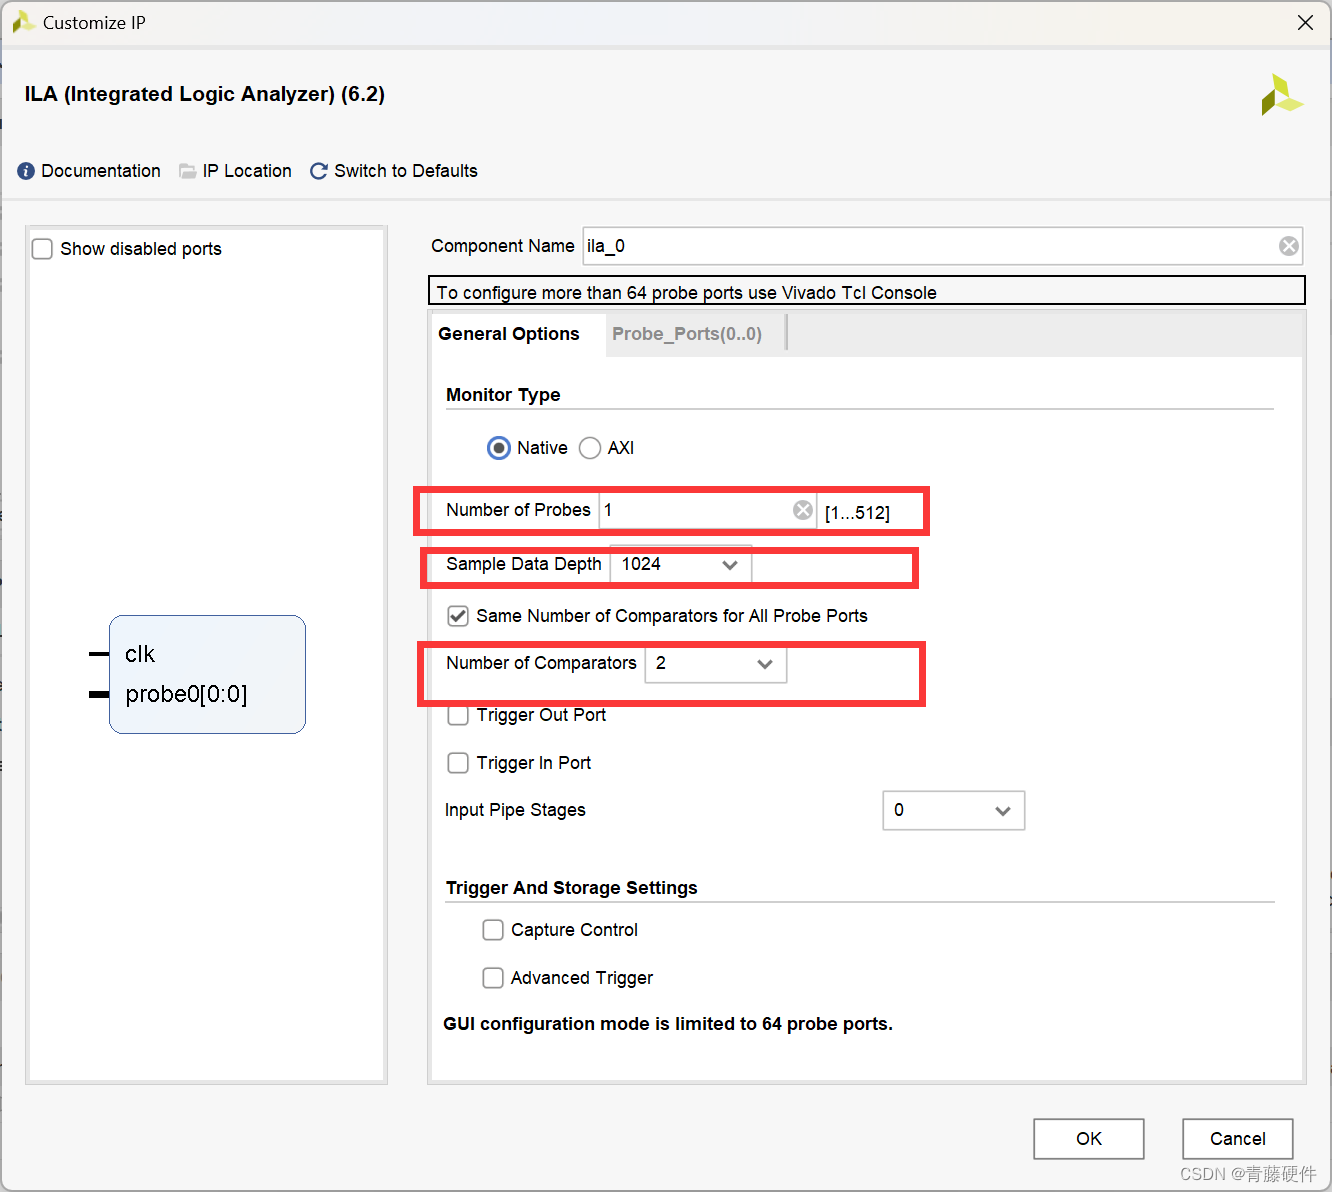Enable the Advanced Trigger checkbox
This screenshot has height=1192, width=1332.
click(x=493, y=978)
